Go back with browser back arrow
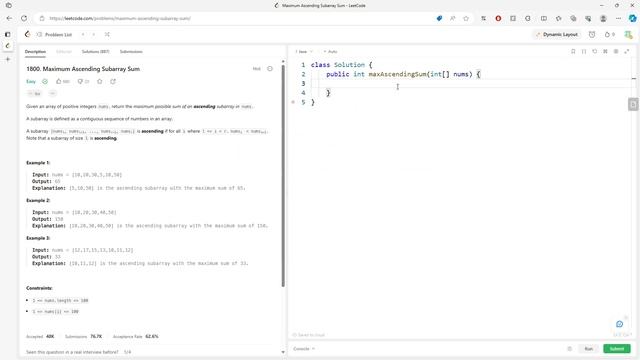Screen dimensions: 640x360 pos(9,18)
